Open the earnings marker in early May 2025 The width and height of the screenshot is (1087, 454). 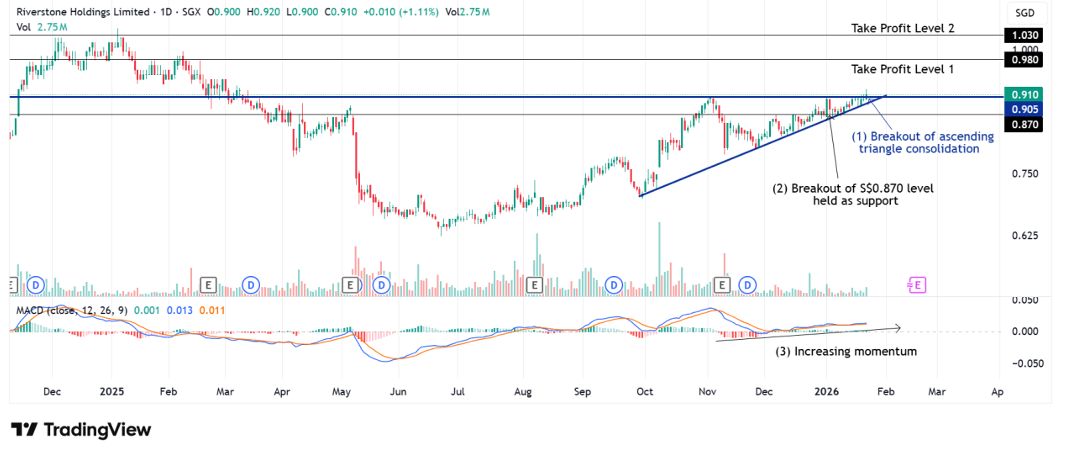[x=350, y=285]
